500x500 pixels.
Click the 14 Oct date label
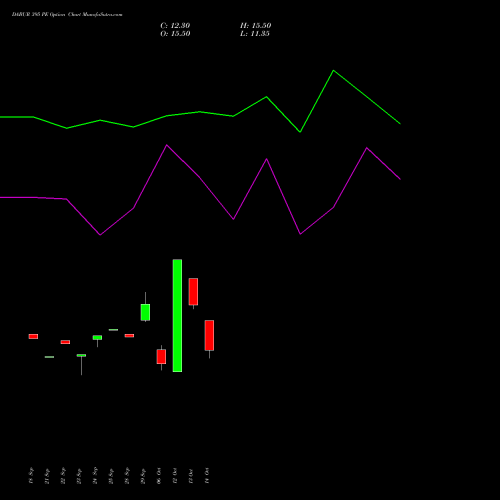coord(207,476)
